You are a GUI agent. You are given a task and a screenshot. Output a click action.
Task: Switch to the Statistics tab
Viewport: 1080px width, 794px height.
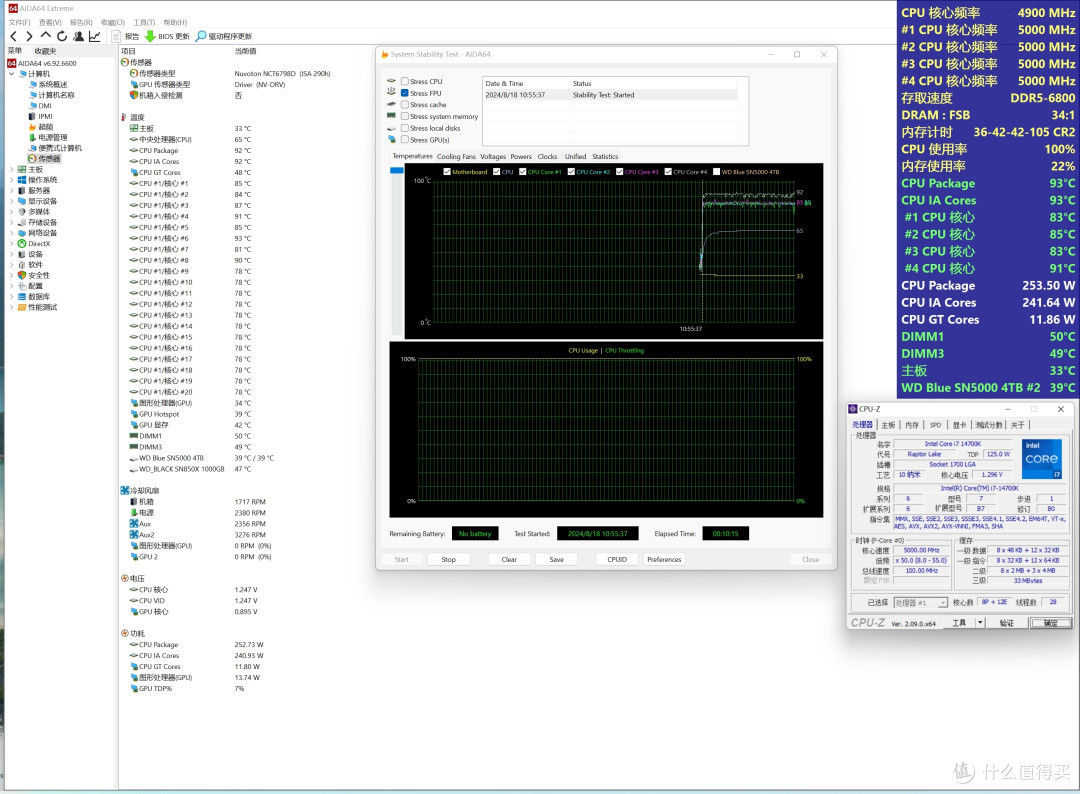(x=605, y=156)
